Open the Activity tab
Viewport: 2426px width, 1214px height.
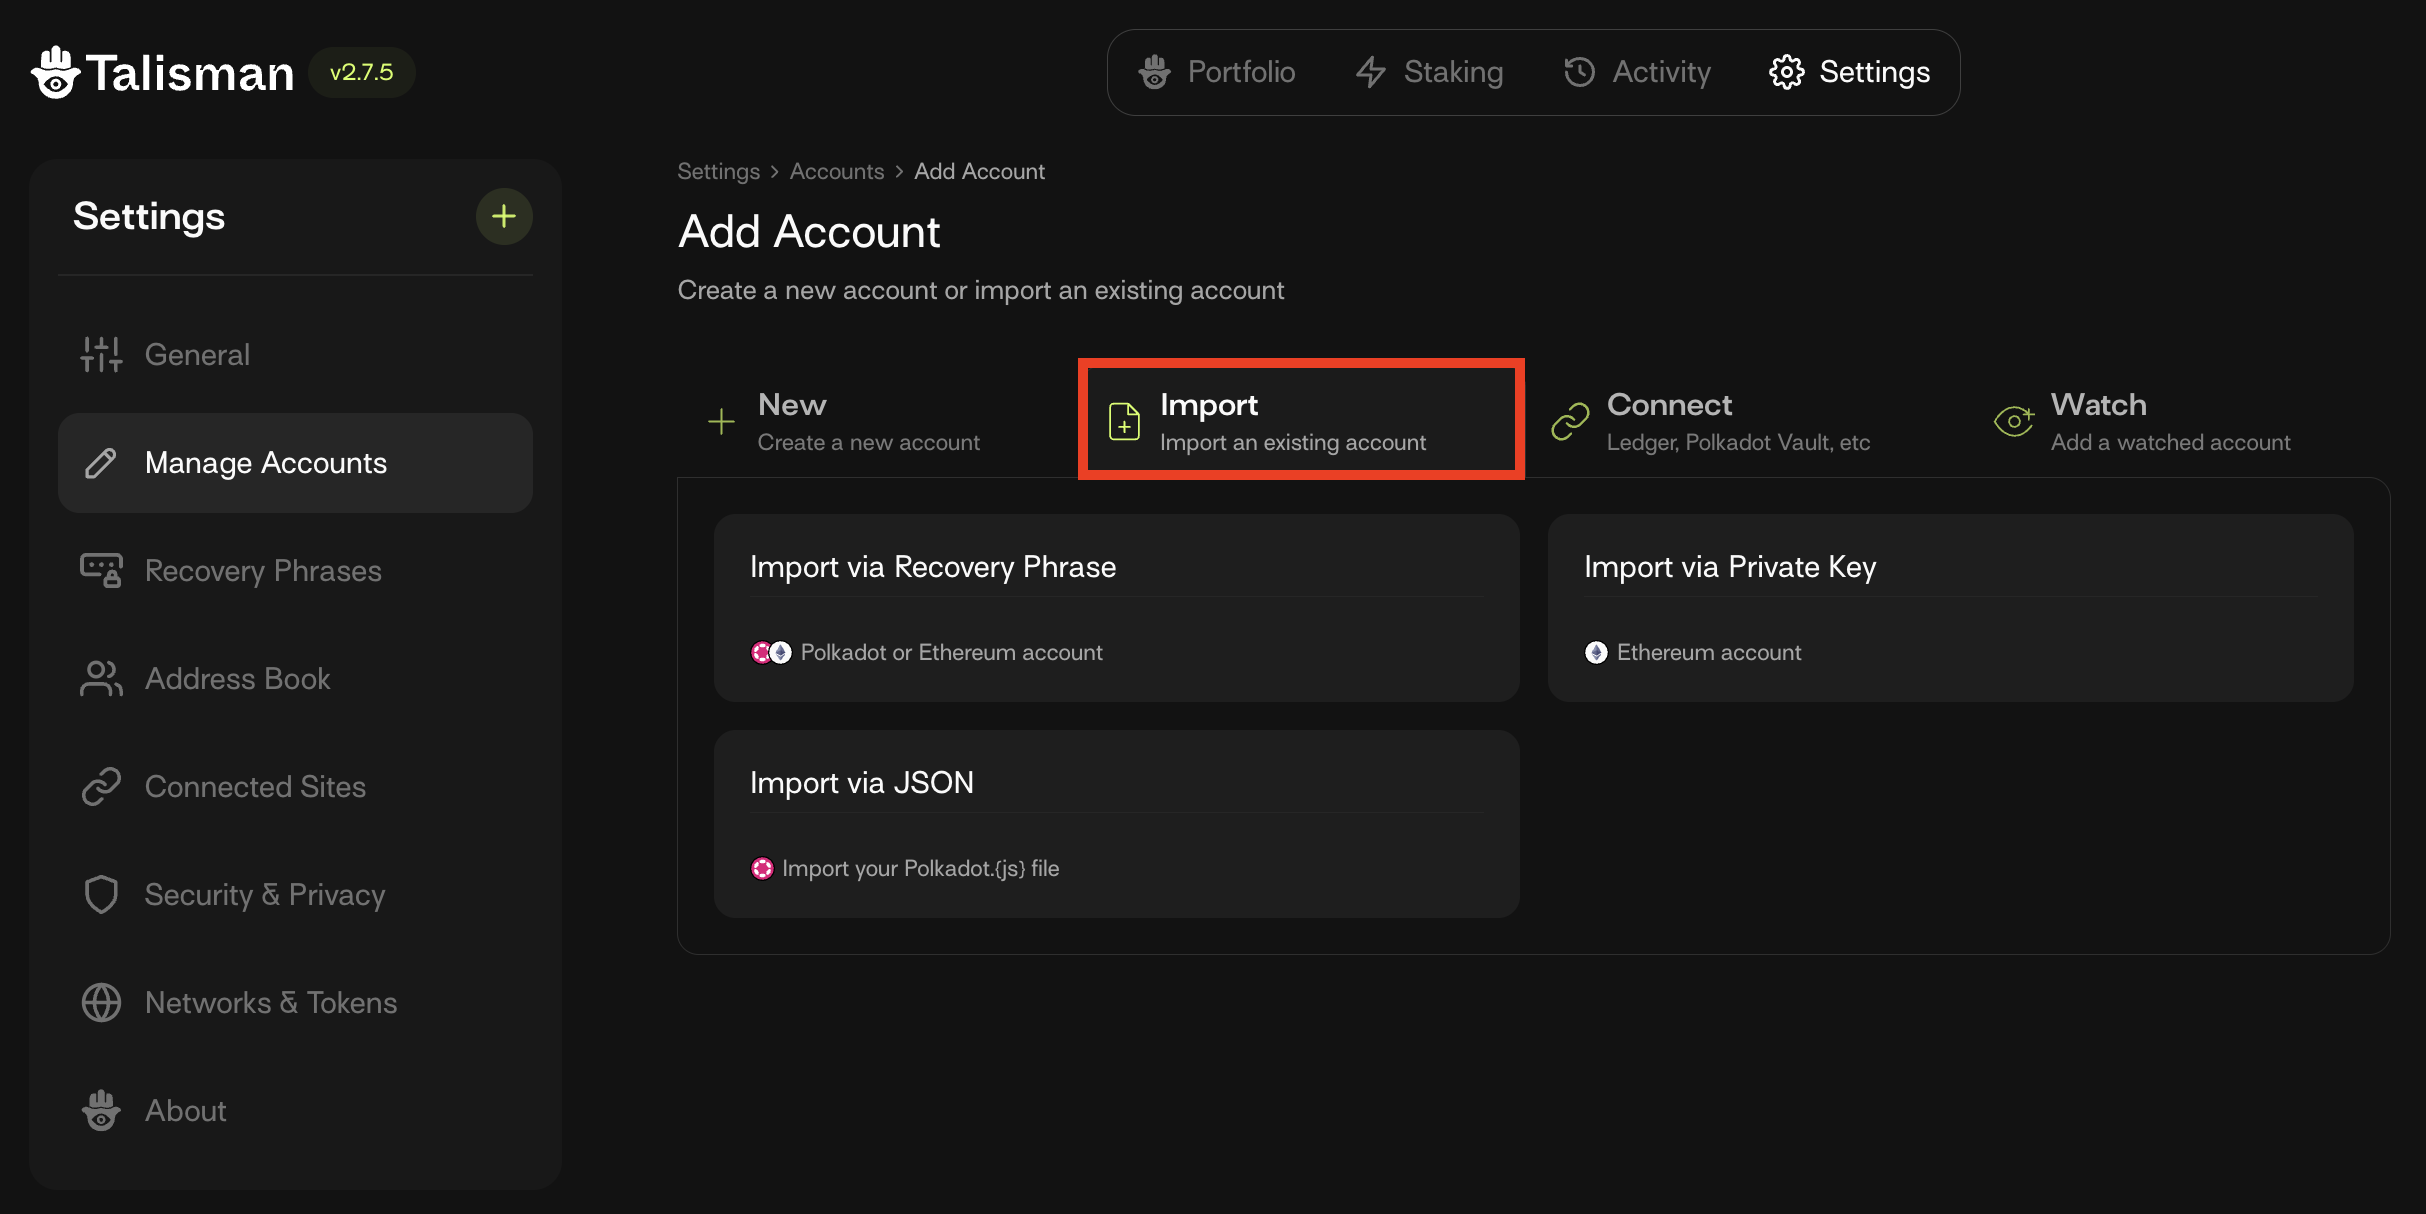pyautogui.click(x=1638, y=72)
